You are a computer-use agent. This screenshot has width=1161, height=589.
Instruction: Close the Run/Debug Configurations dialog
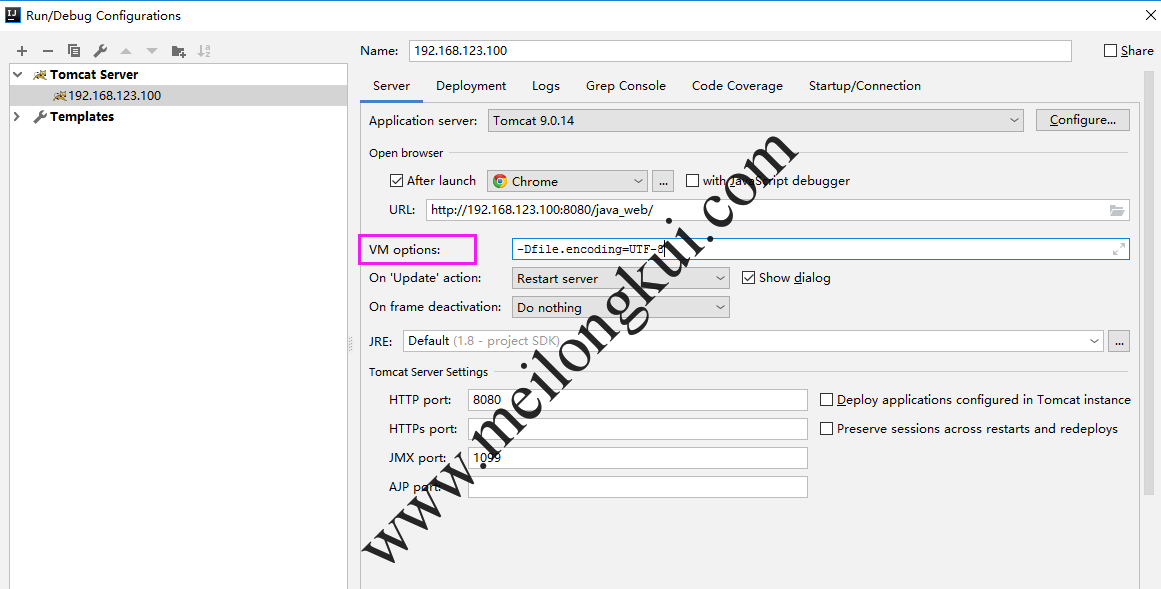[1150, 15]
